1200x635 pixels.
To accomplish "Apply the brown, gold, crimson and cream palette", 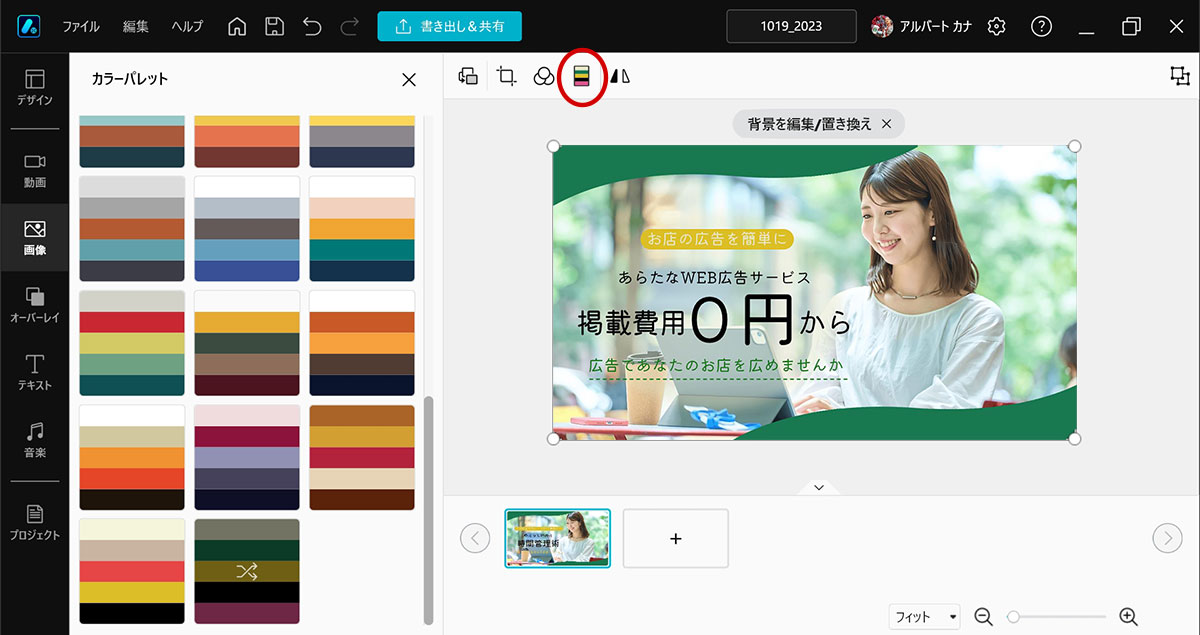I will pos(362,457).
